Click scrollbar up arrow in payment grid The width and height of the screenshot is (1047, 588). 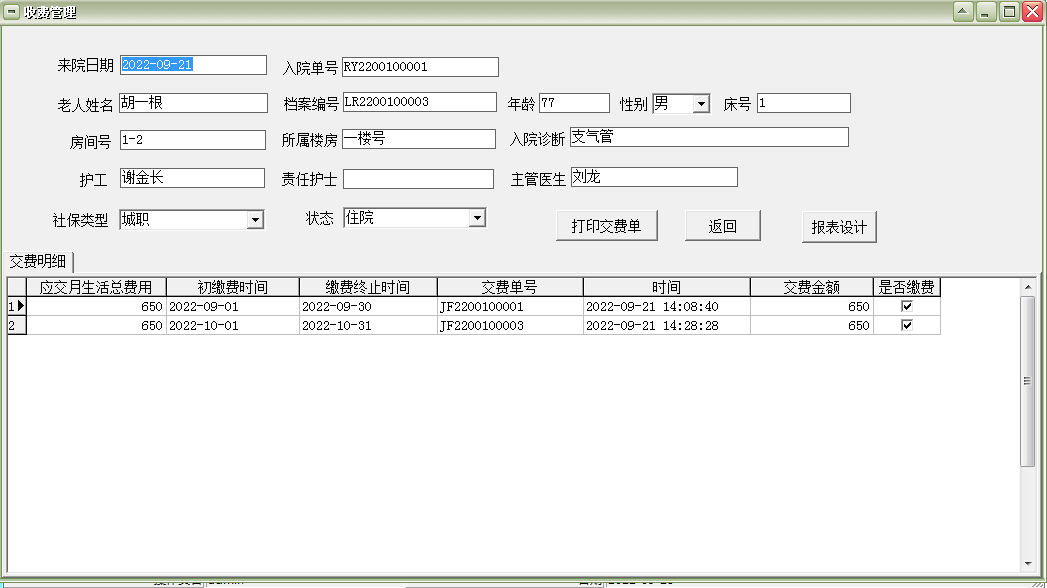(1027, 288)
